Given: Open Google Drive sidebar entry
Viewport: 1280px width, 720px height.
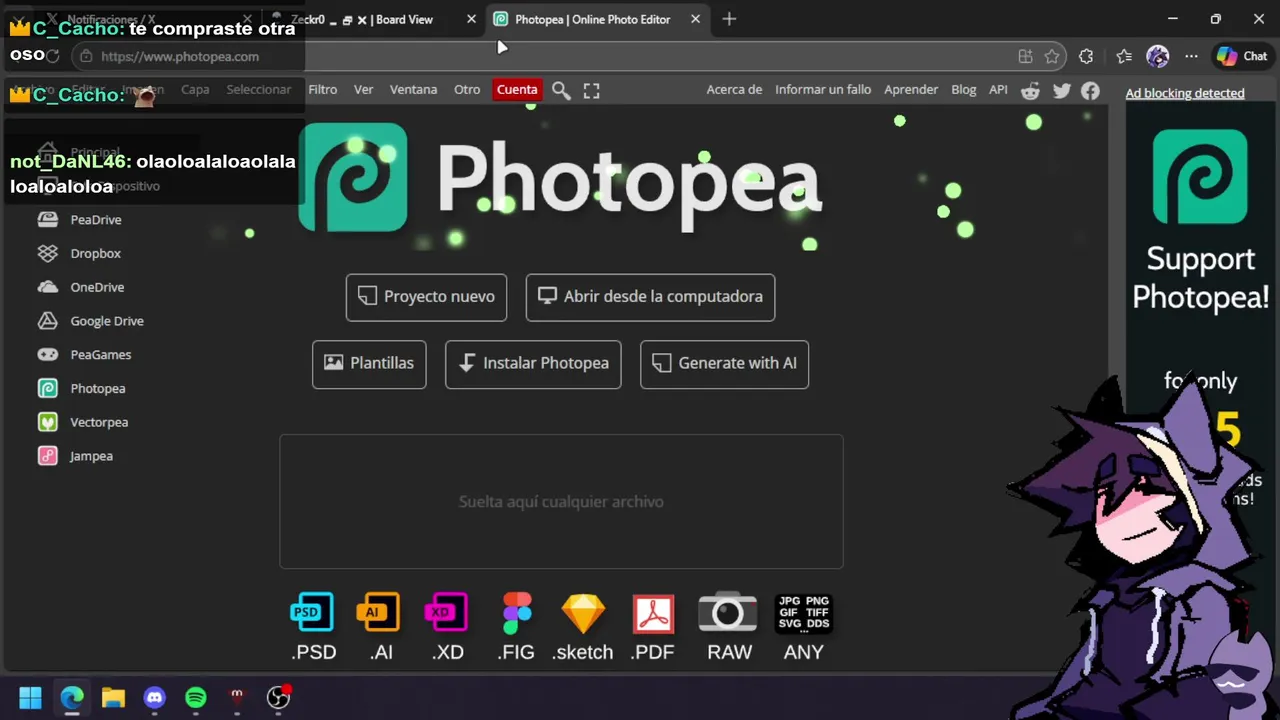Looking at the screenshot, I should click(x=107, y=321).
